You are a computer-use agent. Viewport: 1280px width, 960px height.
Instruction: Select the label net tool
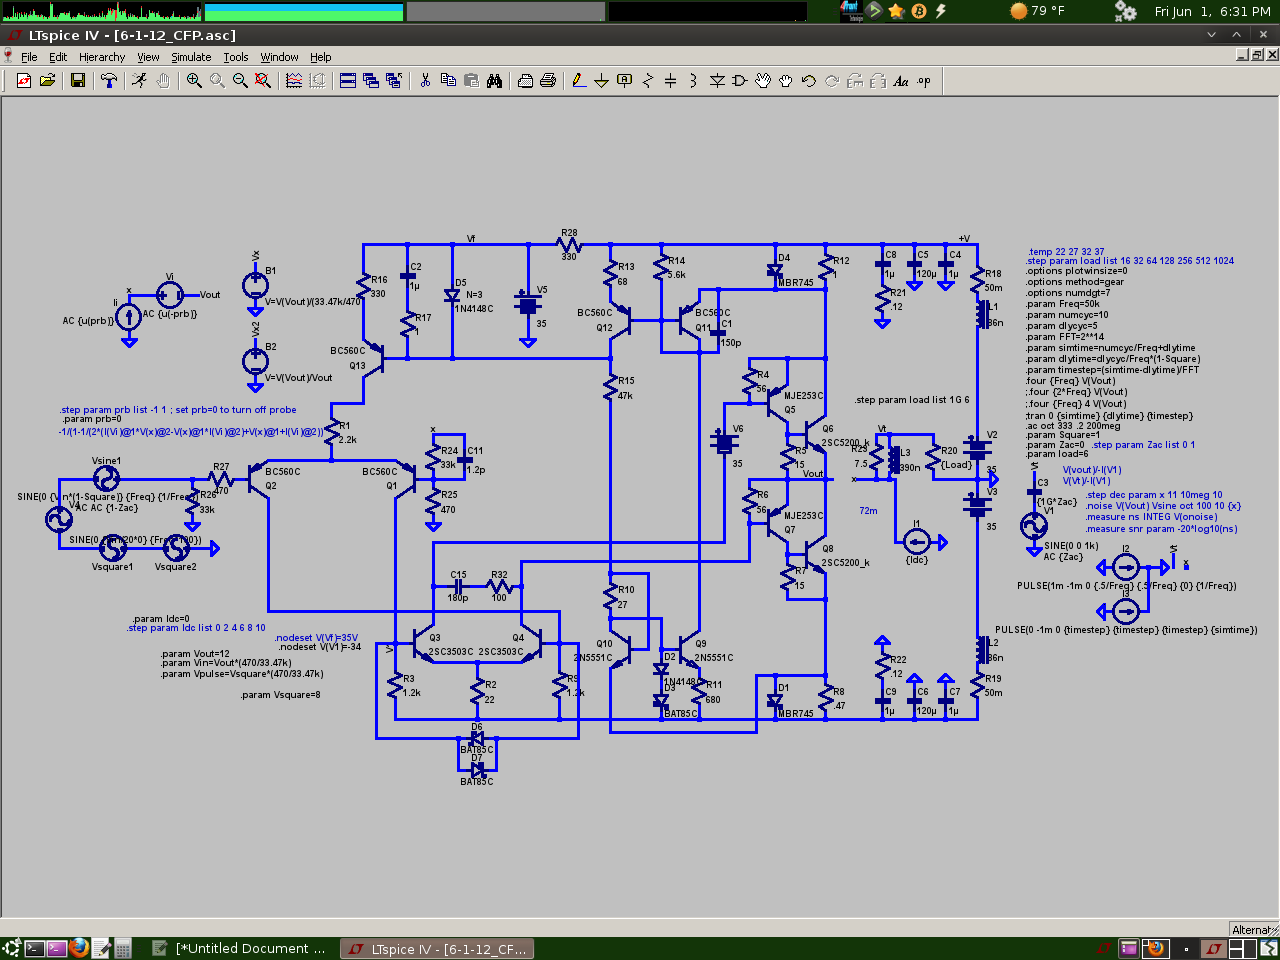coord(625,80)
